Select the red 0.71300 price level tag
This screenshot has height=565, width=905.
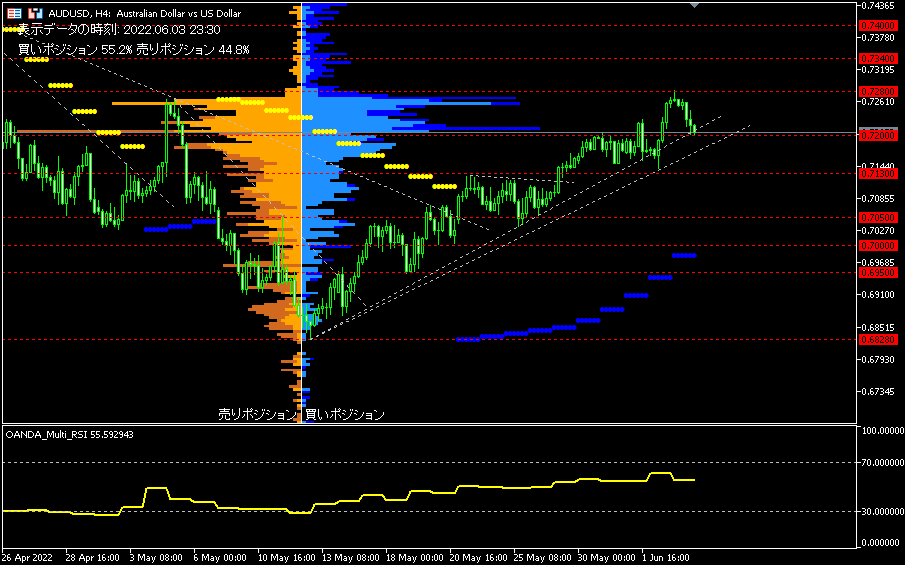pos(878,174)
